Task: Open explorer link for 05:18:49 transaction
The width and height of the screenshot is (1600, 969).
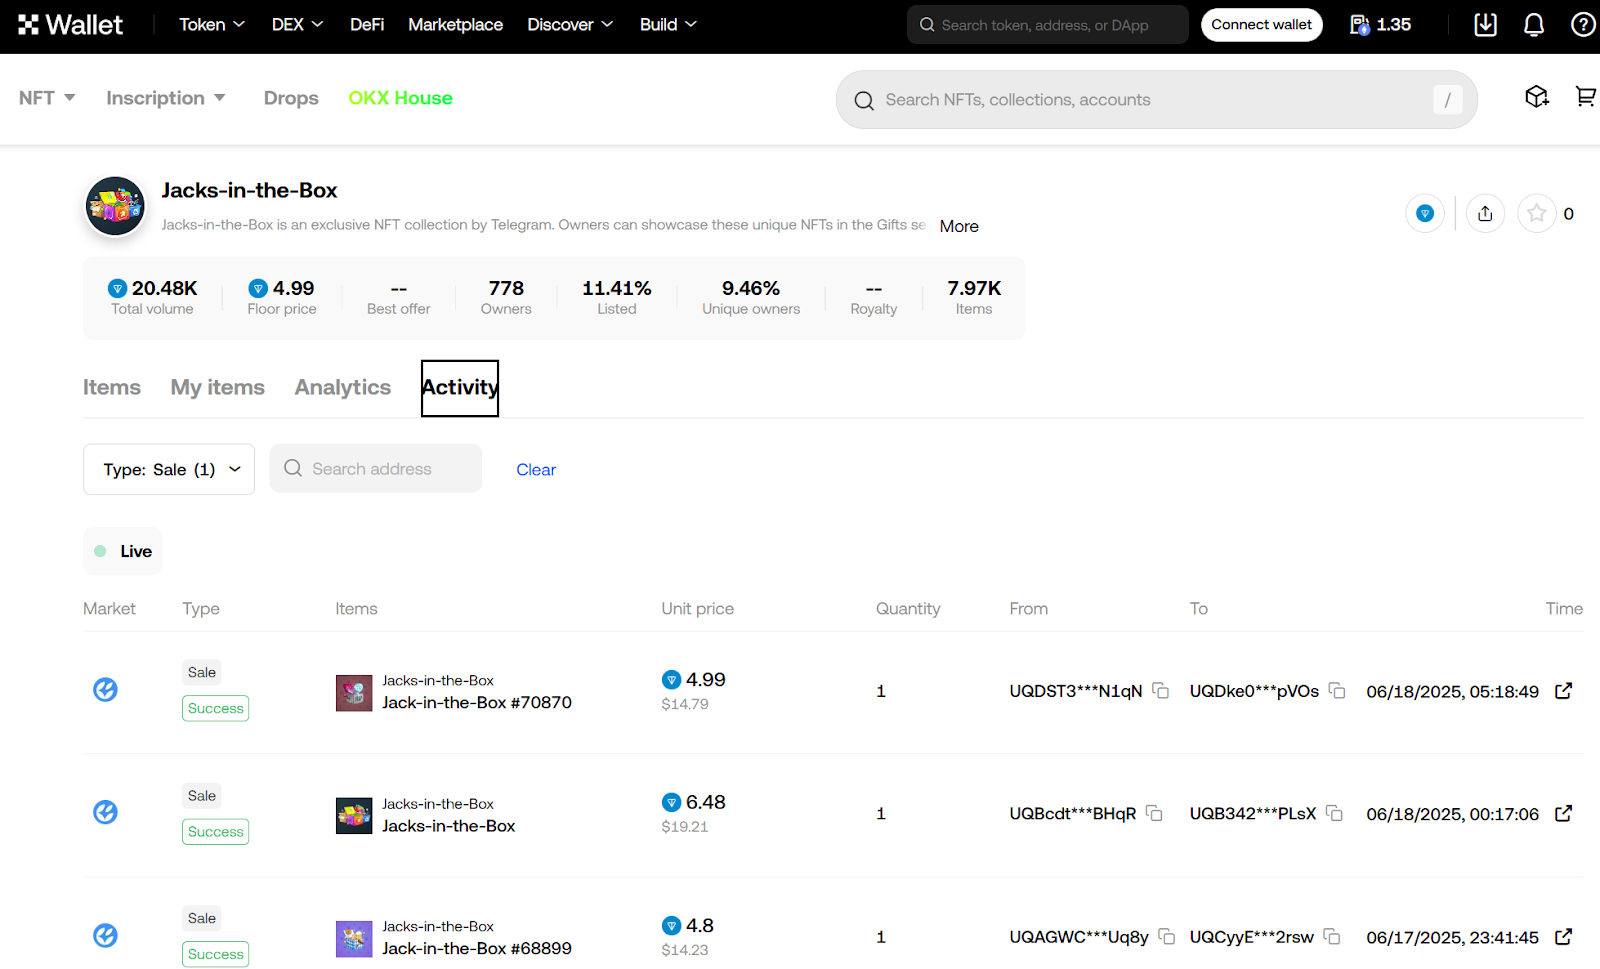Action: pyautogui.click(x=1564, y=690)
